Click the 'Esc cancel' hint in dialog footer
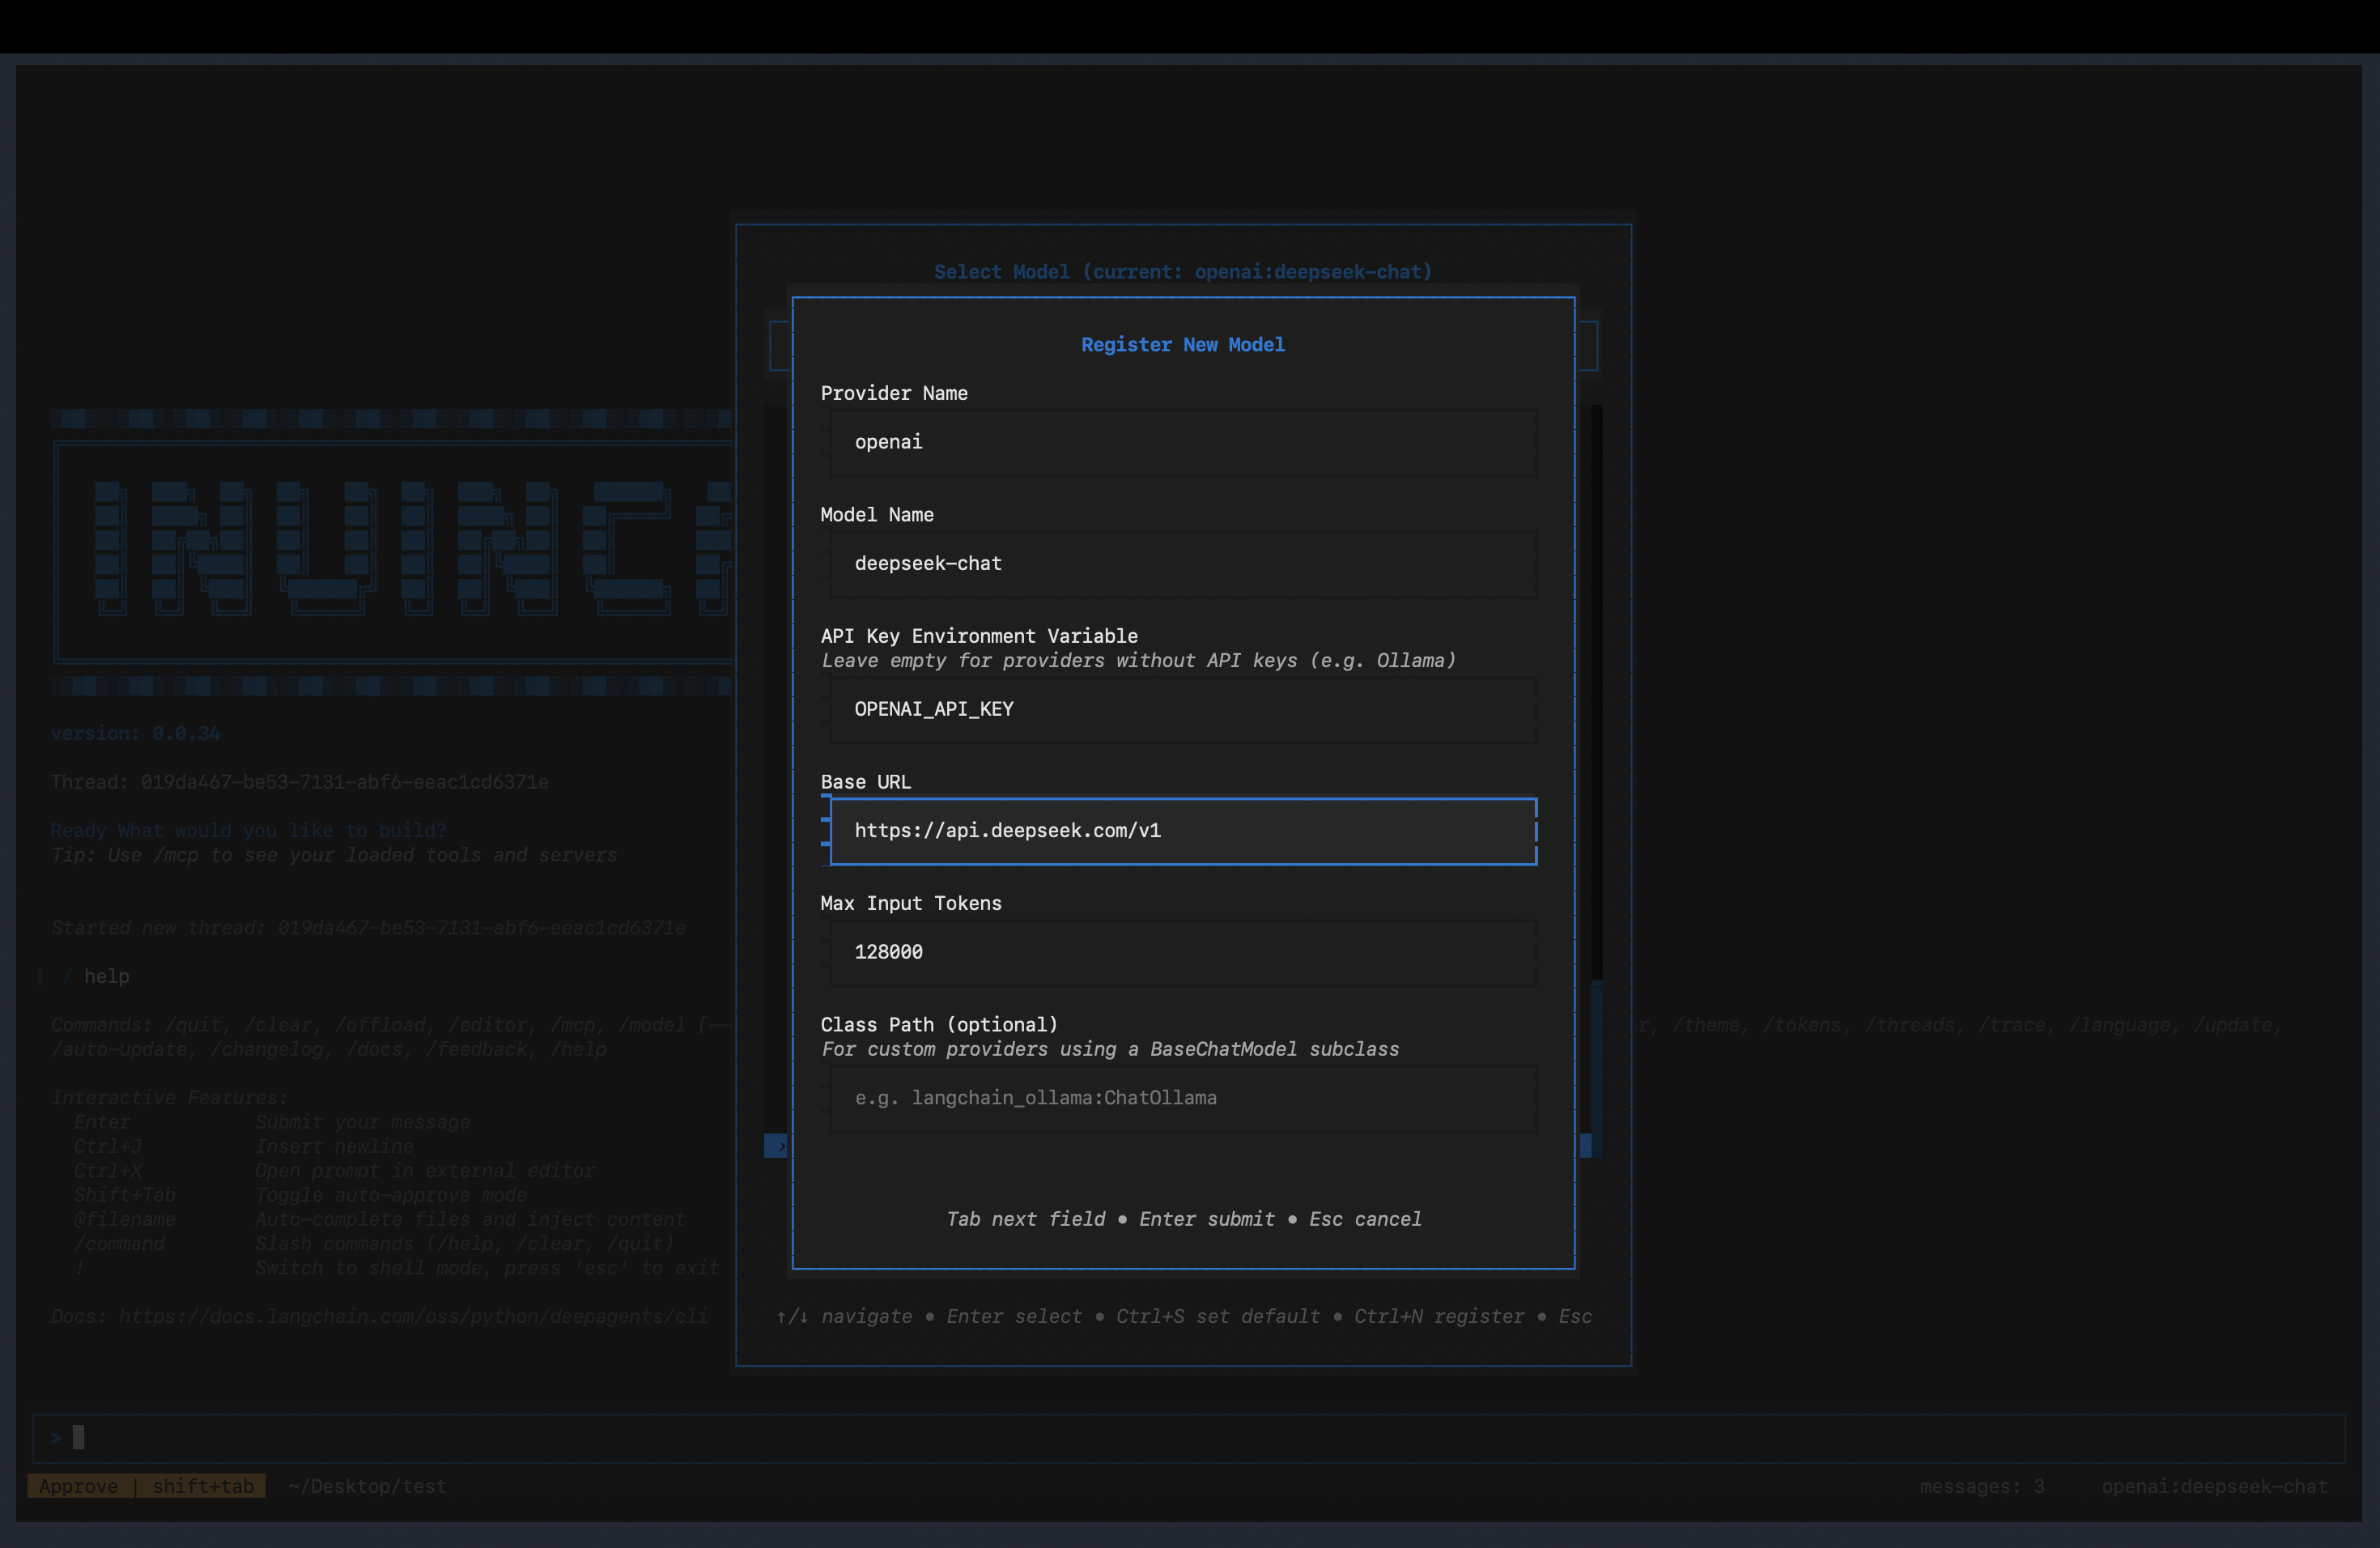The height and width of the screenshot is (1548, 2380). click(1364, 1219)
